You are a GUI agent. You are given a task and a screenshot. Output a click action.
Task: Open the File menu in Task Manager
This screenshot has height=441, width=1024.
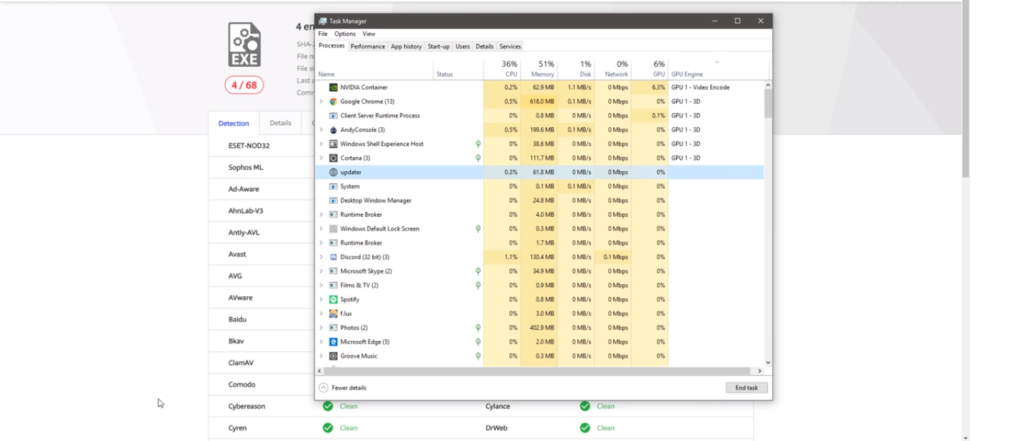click(323, 34)
